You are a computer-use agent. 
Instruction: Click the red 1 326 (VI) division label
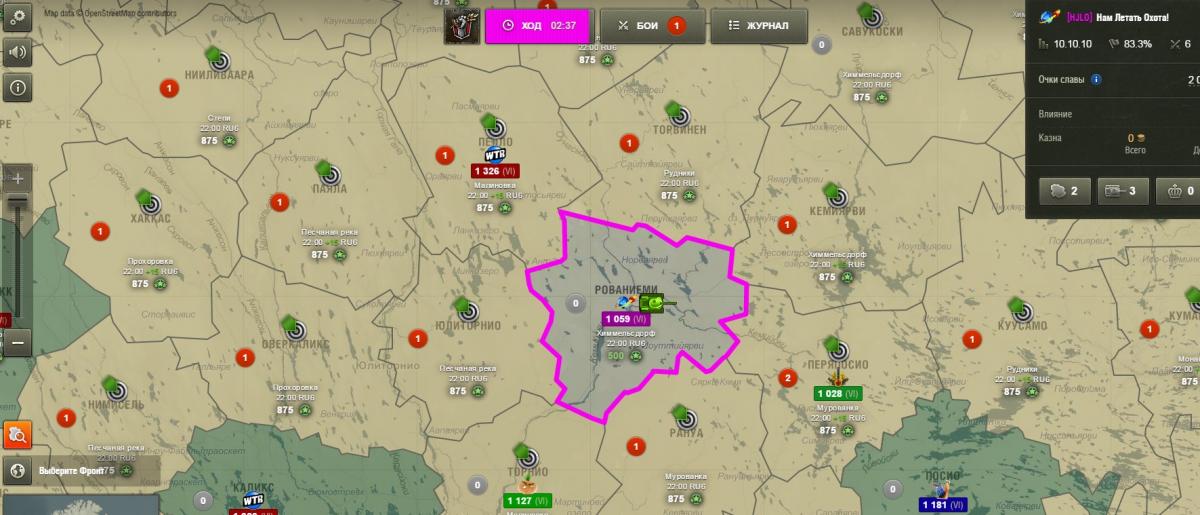pyautogui.click(x=494, y=171)
